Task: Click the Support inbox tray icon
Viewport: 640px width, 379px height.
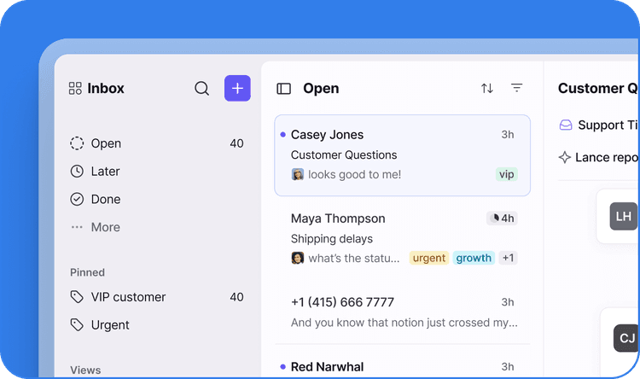Action: 566,125
